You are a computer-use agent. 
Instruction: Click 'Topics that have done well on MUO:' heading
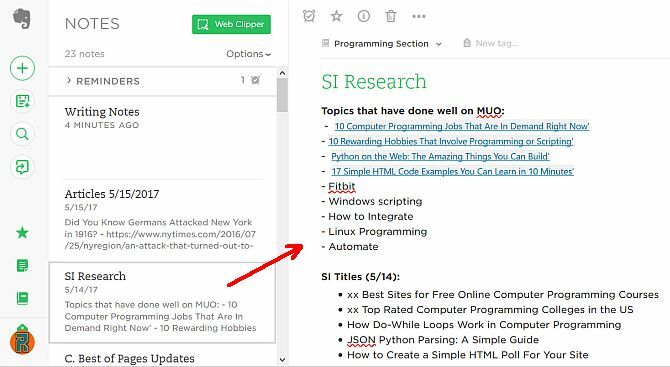pyautogui.click(x=413, y=111)
